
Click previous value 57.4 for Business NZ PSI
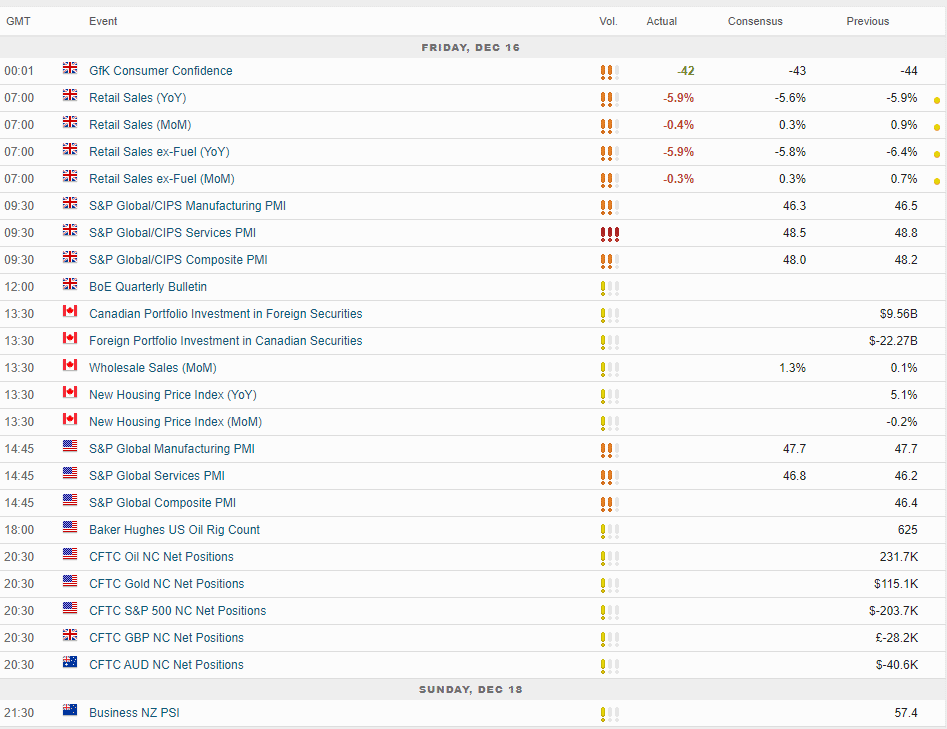[906, 713]
